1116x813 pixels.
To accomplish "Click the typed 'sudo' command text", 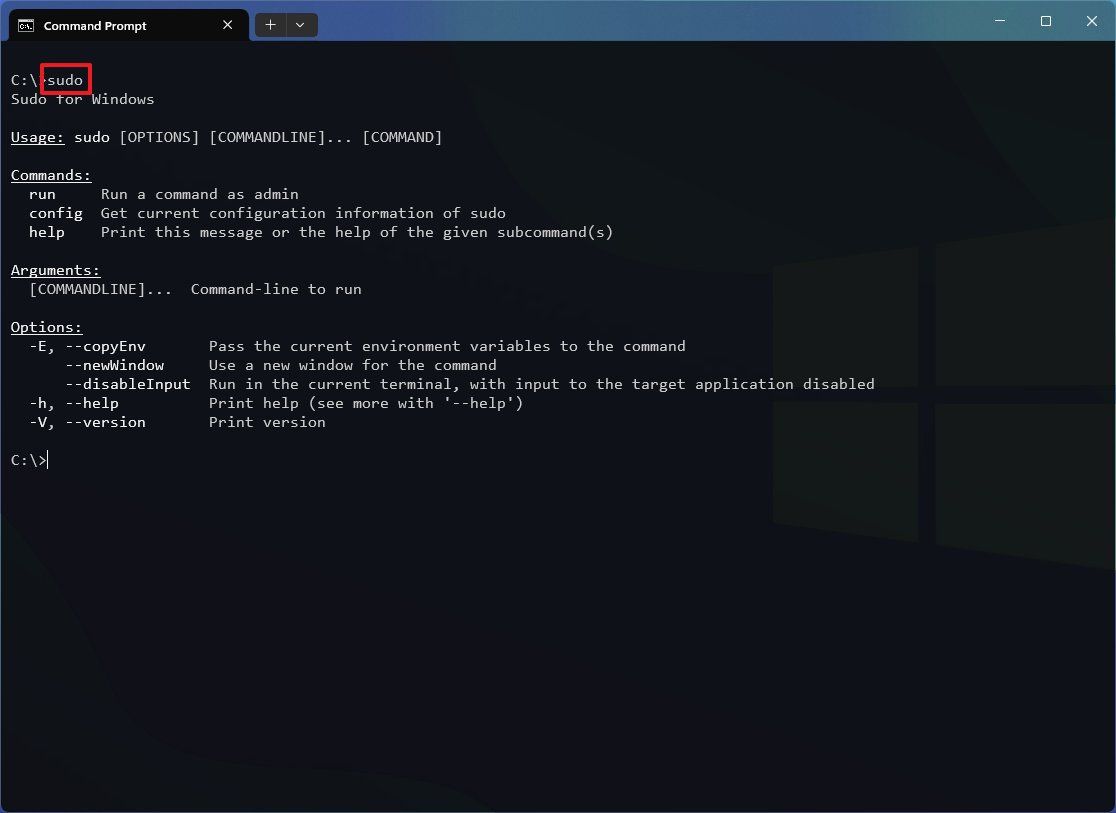I will pos(65,80).
